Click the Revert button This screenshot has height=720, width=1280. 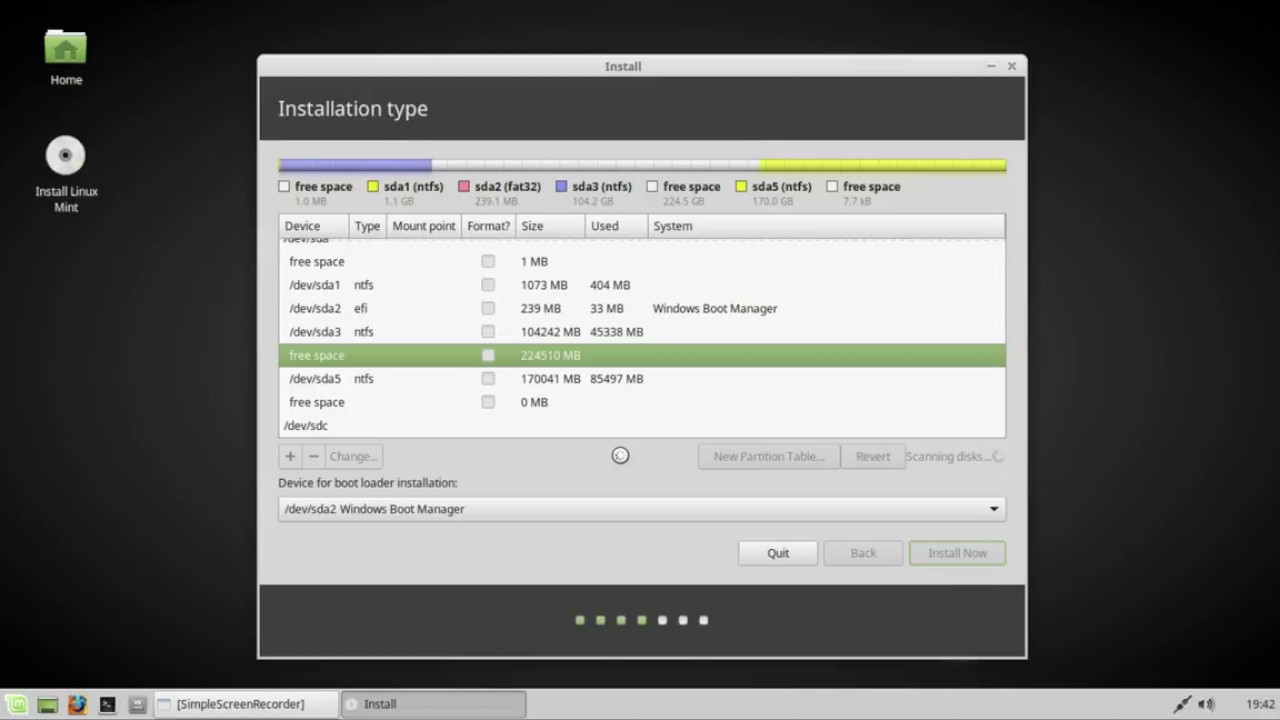click(x=872, y=456)
